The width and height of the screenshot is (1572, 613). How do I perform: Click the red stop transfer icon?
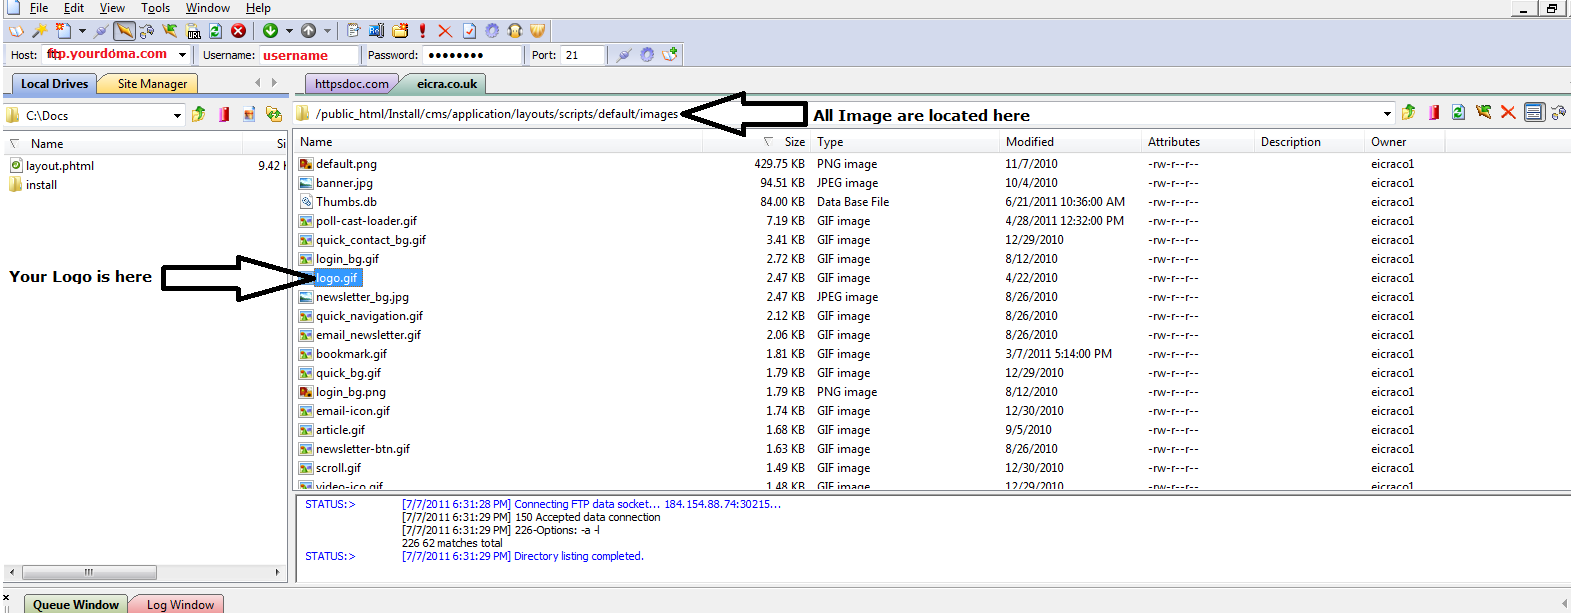tap(238, 31)
